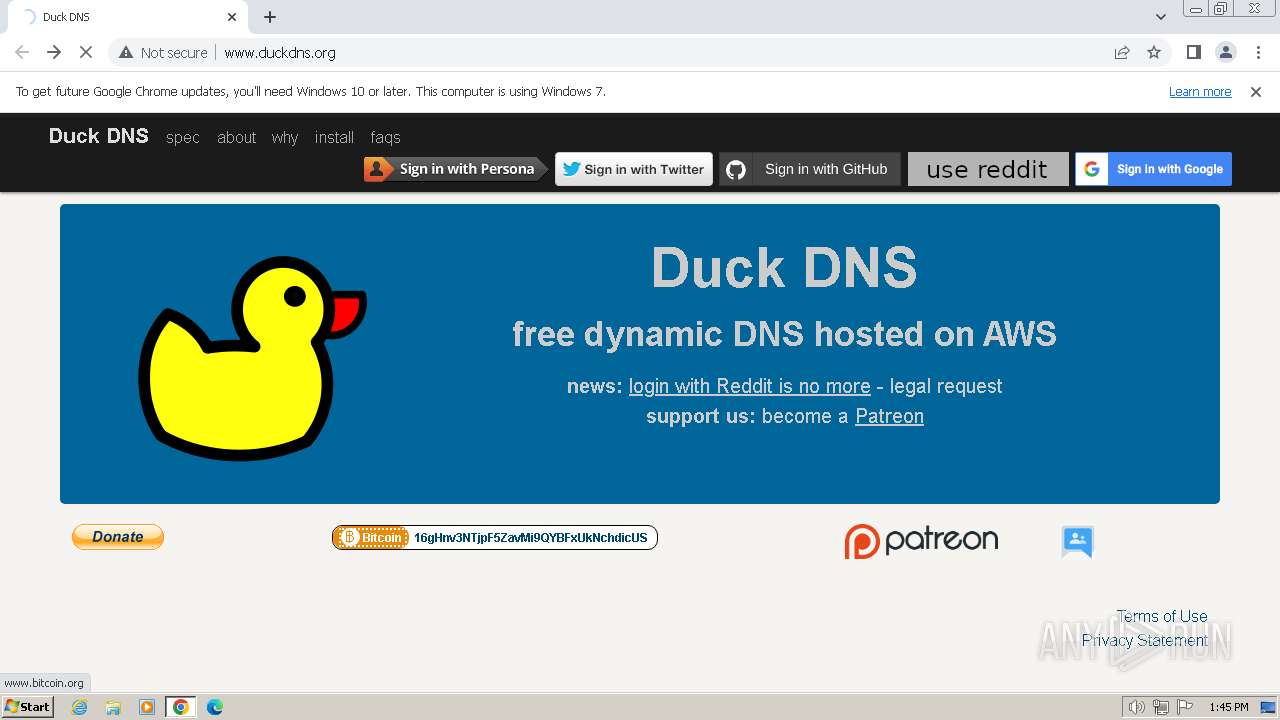Open the install page in navbar
This screenshot has width=1280, height=720.
(x=334, y=137)
